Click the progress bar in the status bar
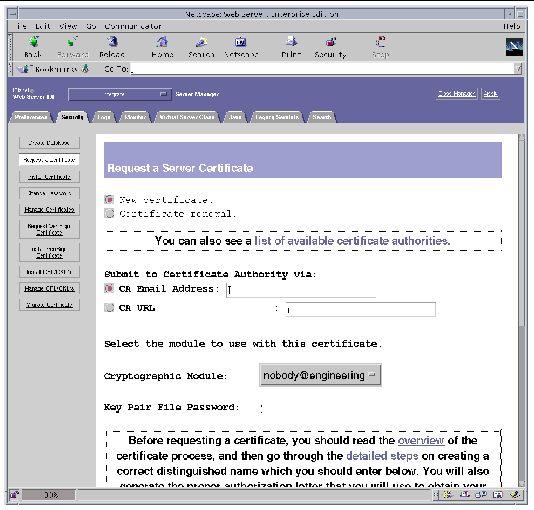This screenshot has width=534, height=510. point(49,495)
